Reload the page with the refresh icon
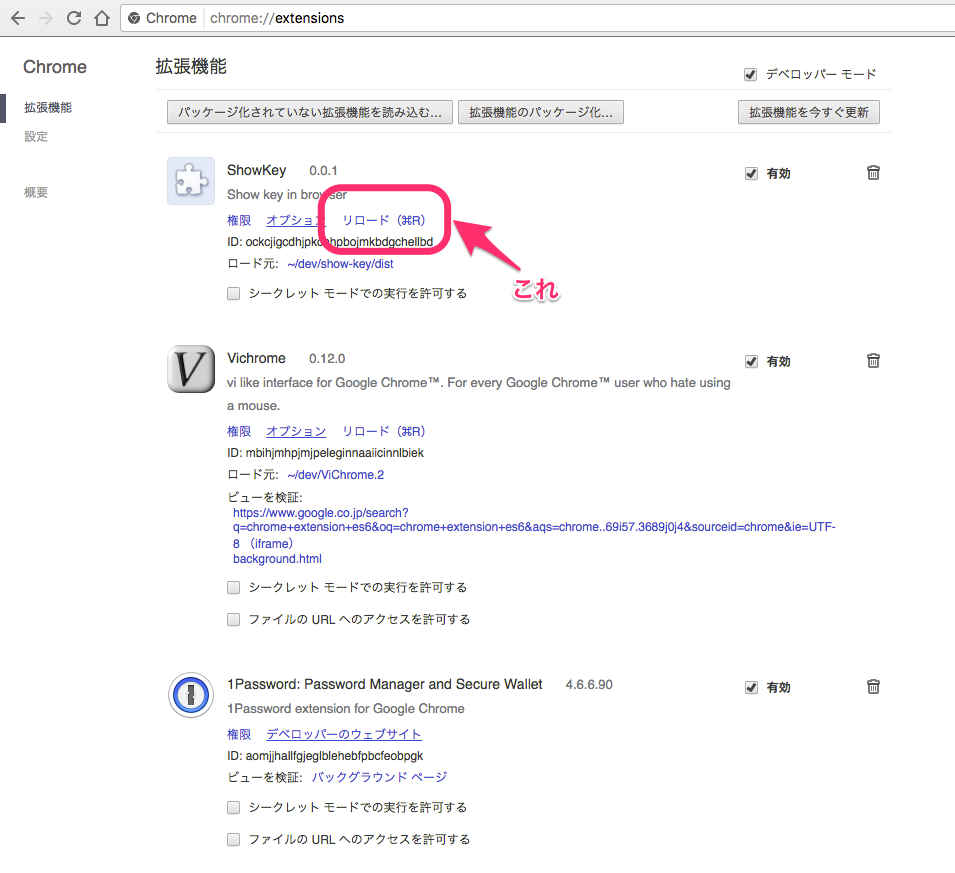This screenshot has height=873, width=955. tap(74, 18)
